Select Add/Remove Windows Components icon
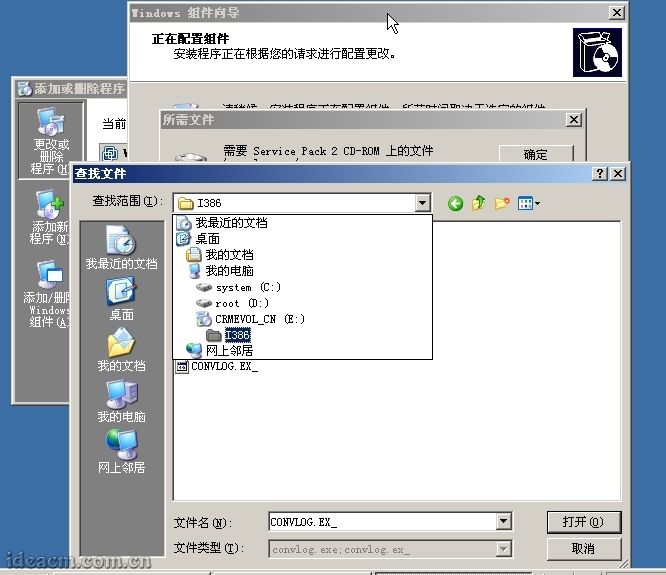This screenshot has height=575, width=666. point(47,294)
